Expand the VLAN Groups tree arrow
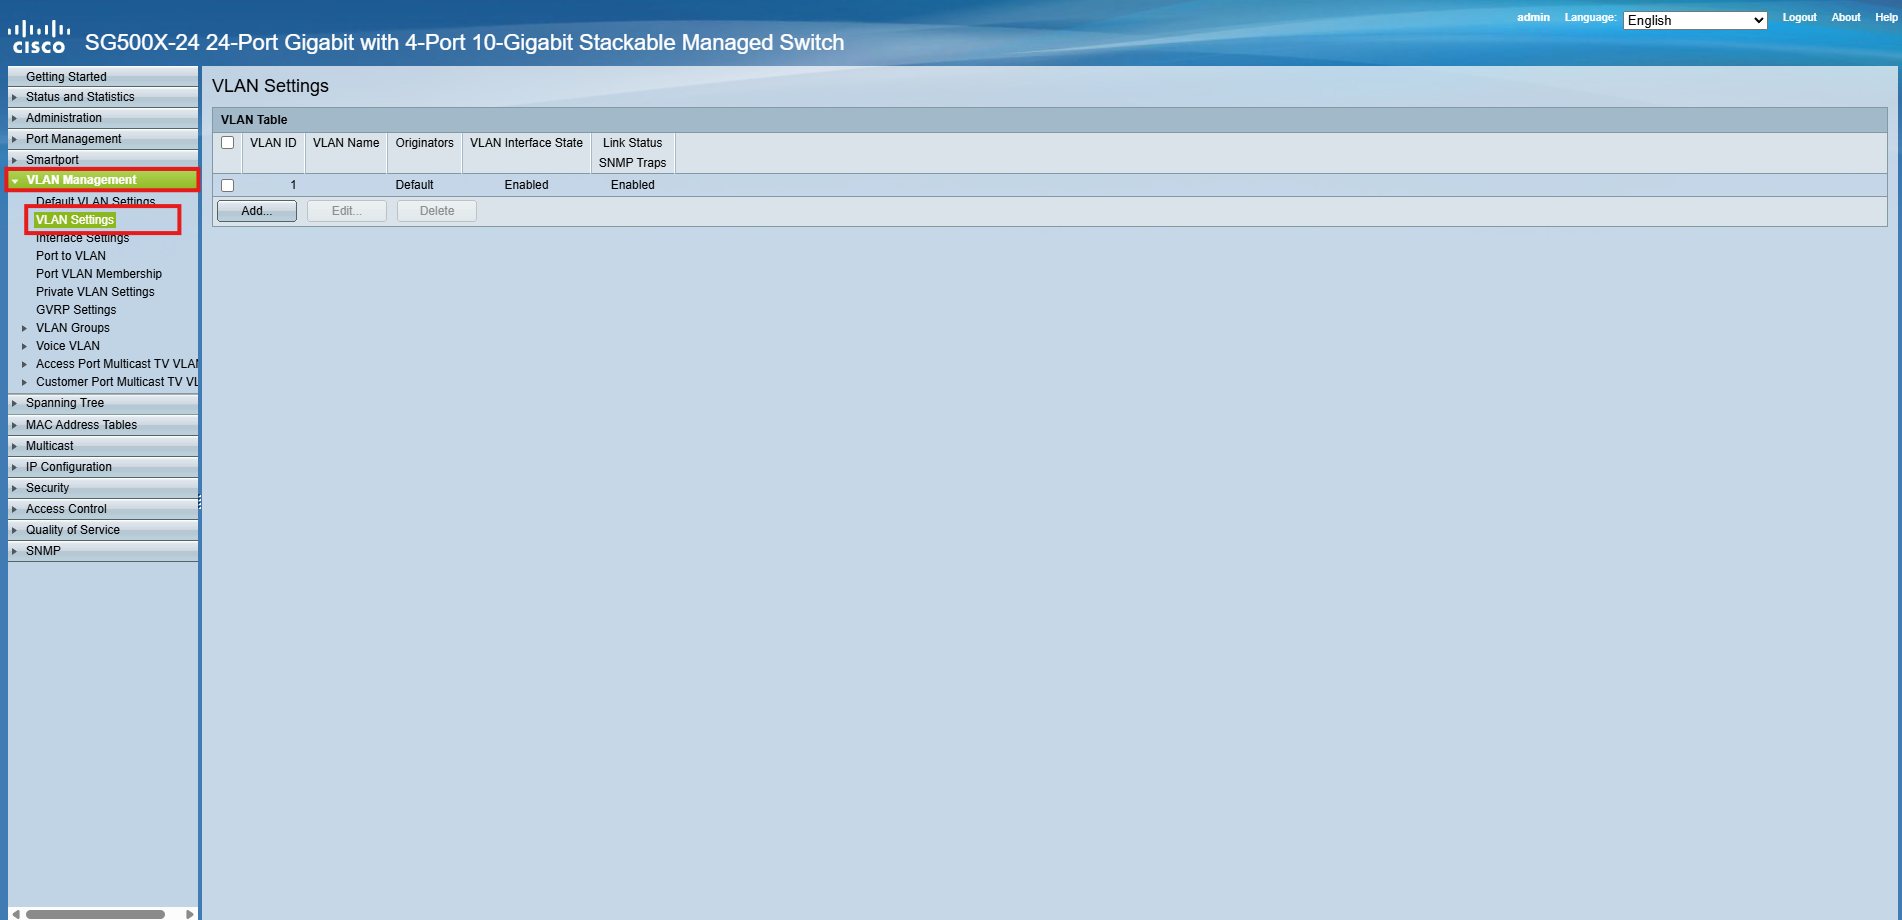Viewport: 1902px width, 920px height. pyautogui.click(x=25, y=328)
